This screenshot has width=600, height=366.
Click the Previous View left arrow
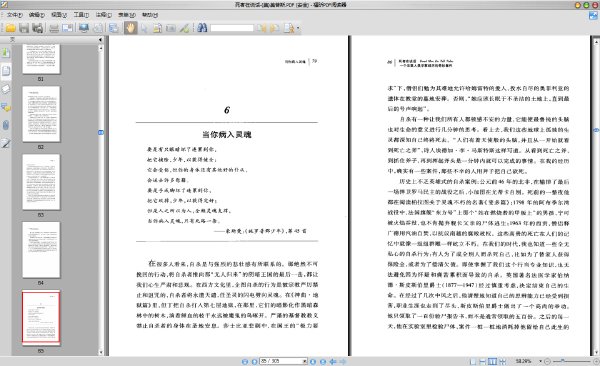coord(333,361)
